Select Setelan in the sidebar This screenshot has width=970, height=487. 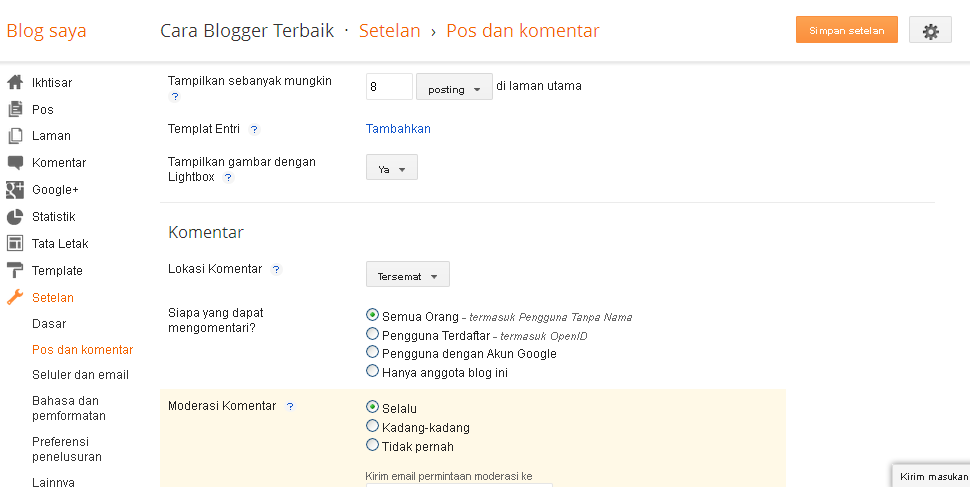tap(53, 298)
